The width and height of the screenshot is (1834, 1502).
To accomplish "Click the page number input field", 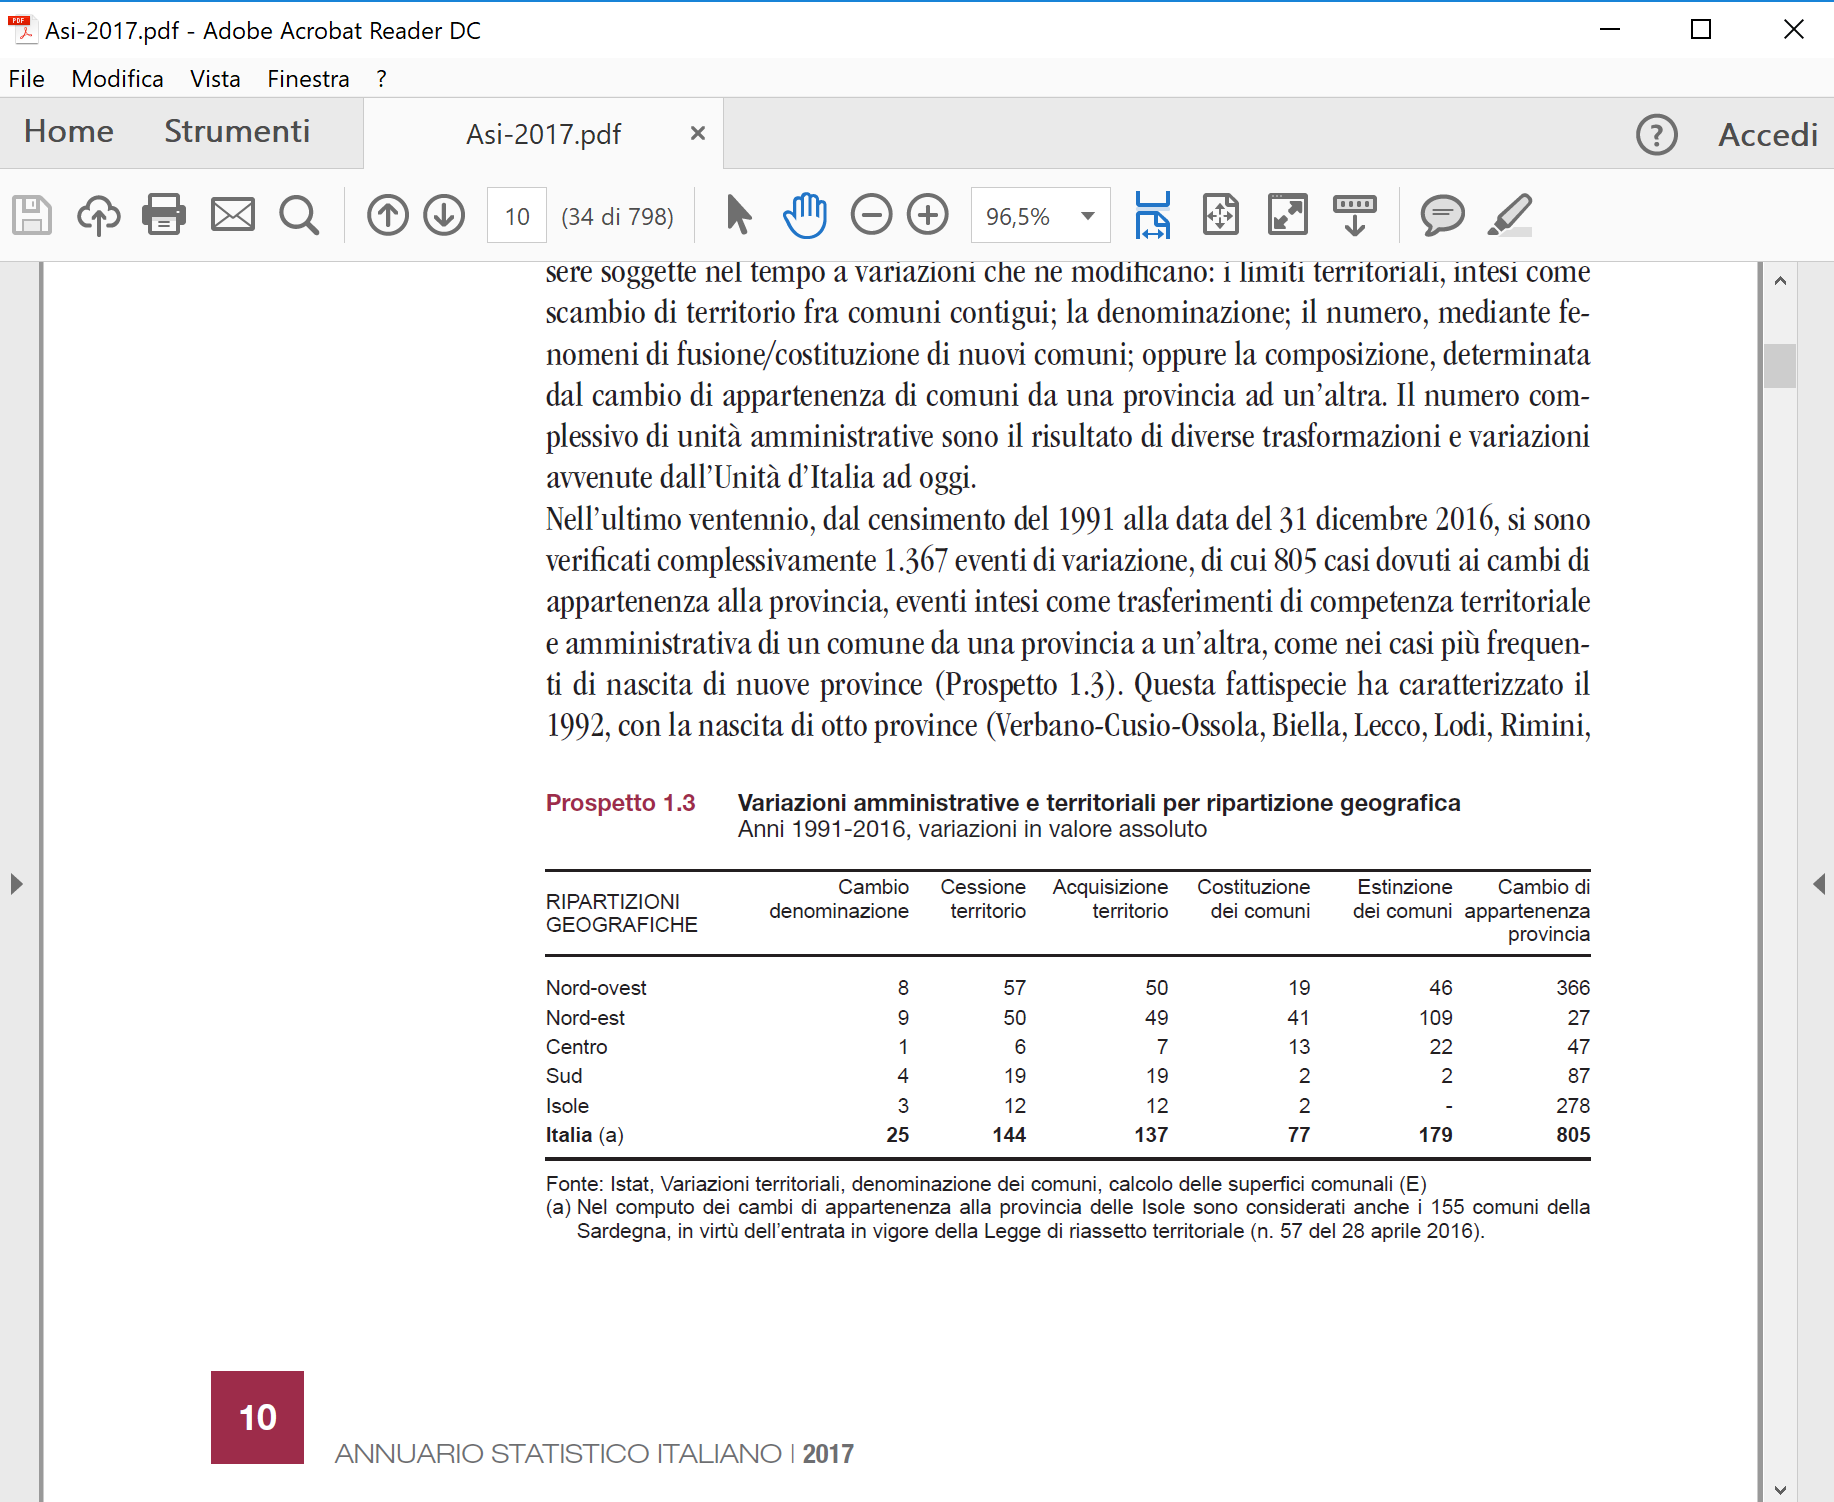I will 516,216.
